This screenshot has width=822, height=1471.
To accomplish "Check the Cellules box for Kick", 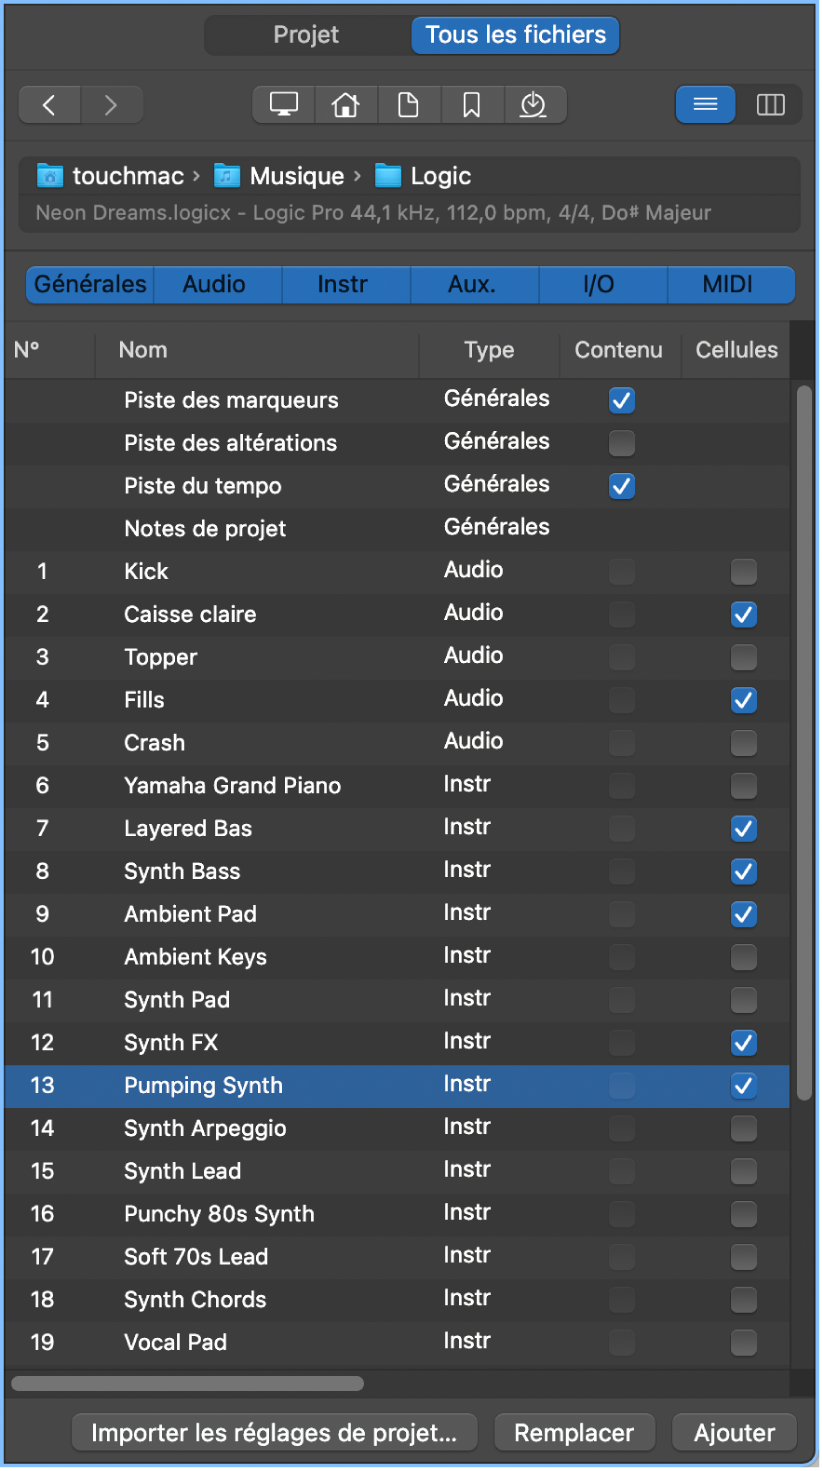I will pyautogui.click(x=743, y=572).
